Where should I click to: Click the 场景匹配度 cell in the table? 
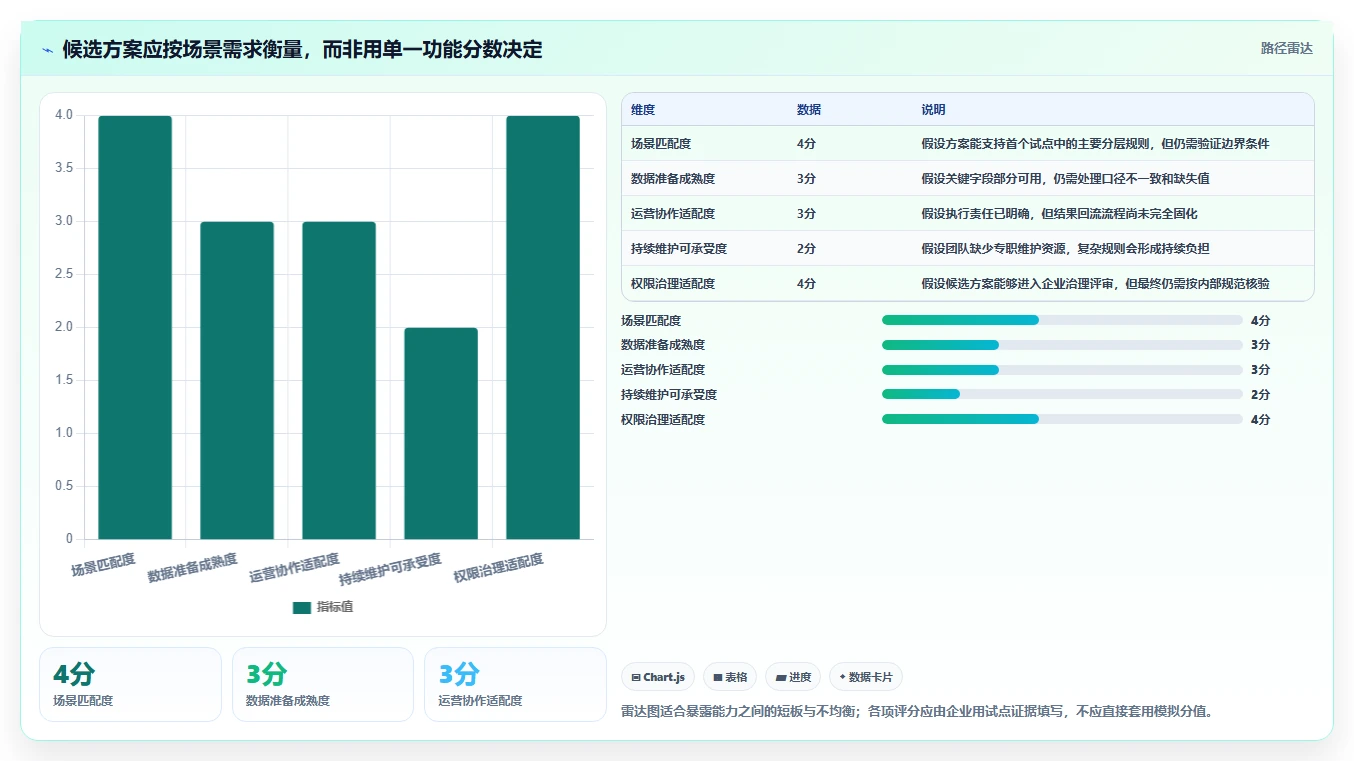point(661,144)
